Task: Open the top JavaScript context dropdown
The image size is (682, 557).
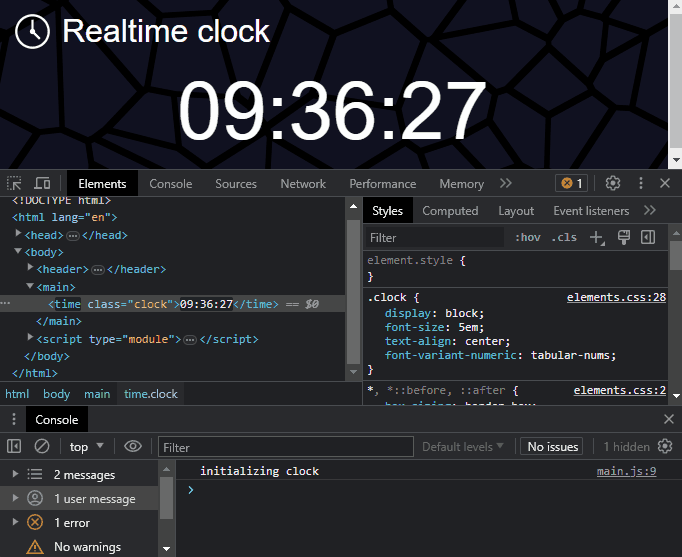Action: click(x=86, y=446)
